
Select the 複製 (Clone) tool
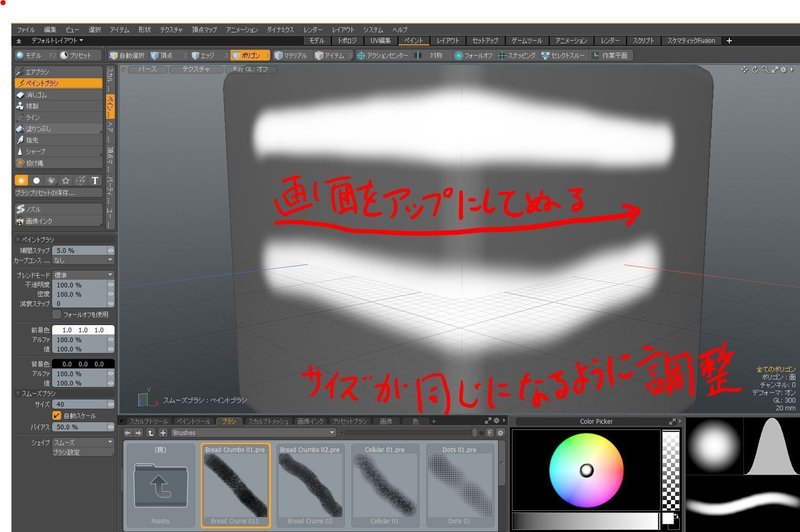pos(58,106)
